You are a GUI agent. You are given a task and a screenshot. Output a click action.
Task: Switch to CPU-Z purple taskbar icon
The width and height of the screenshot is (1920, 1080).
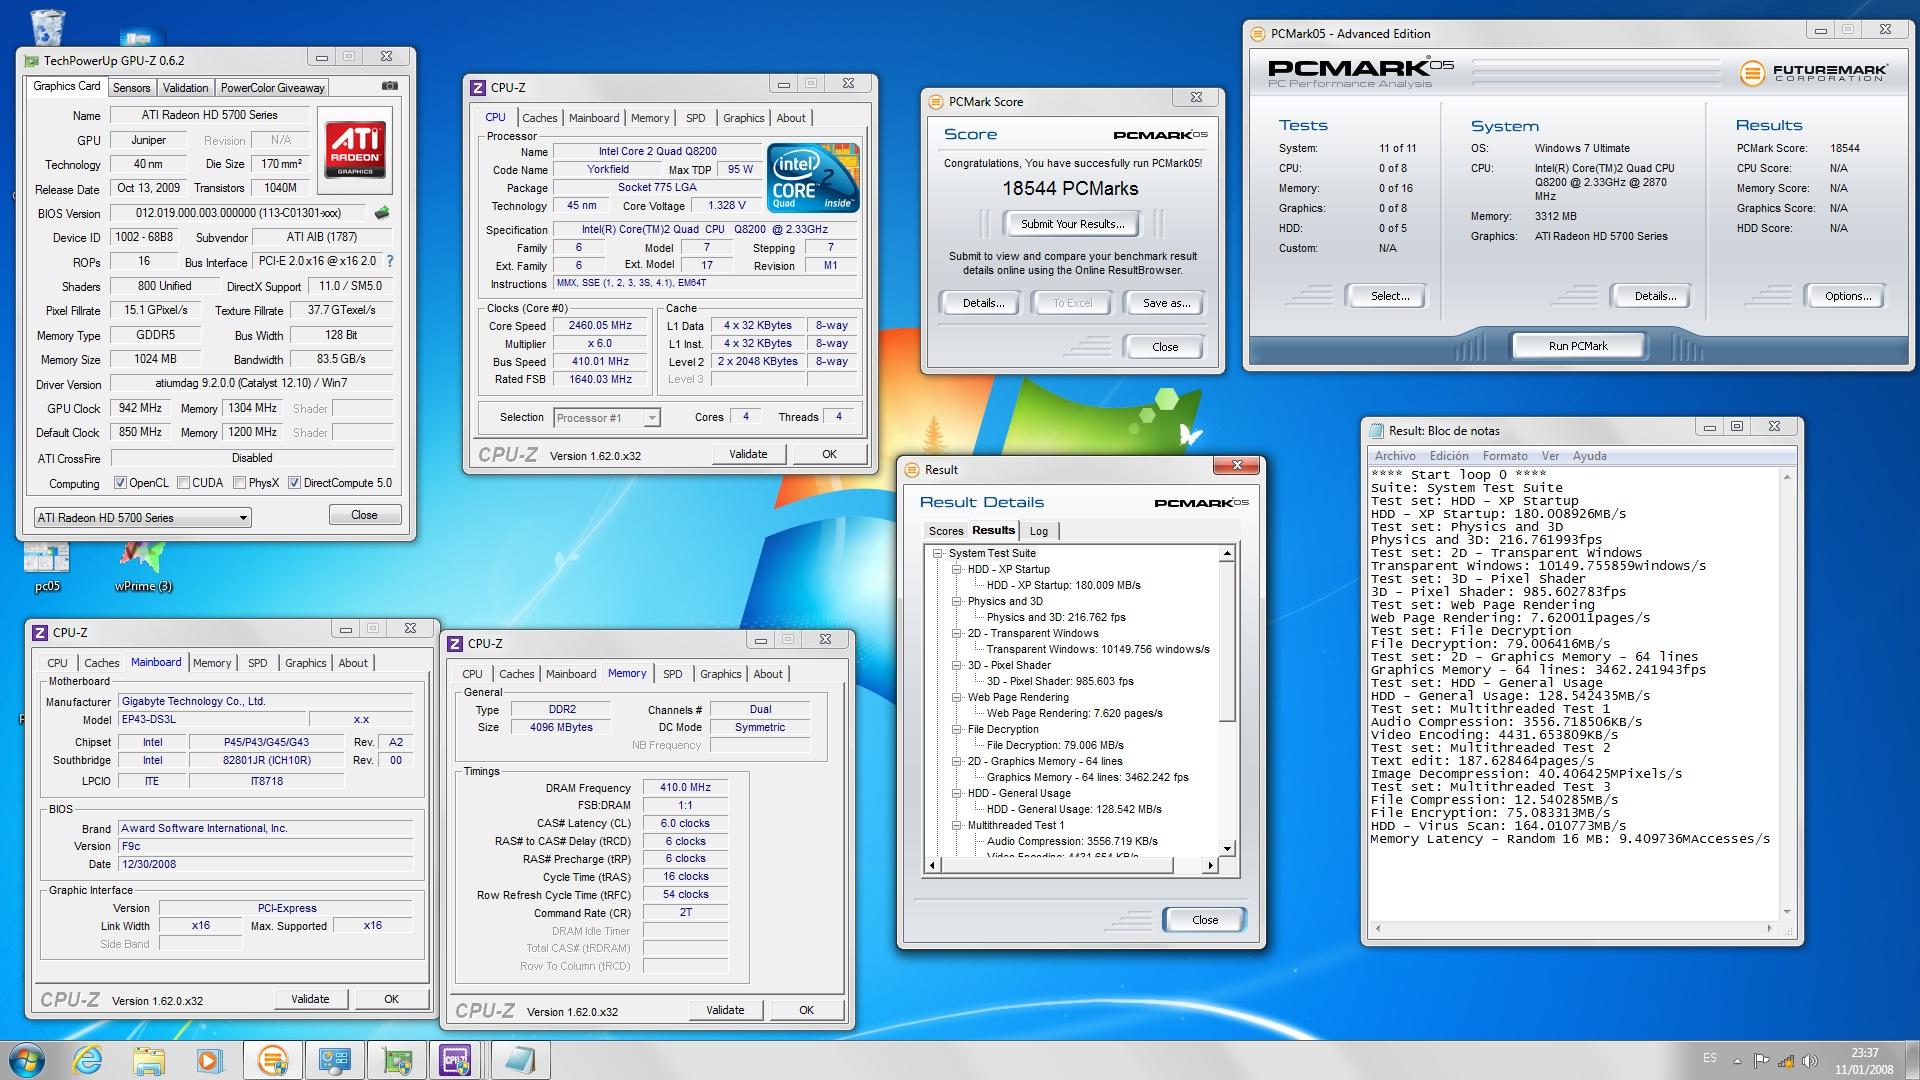456,1060
